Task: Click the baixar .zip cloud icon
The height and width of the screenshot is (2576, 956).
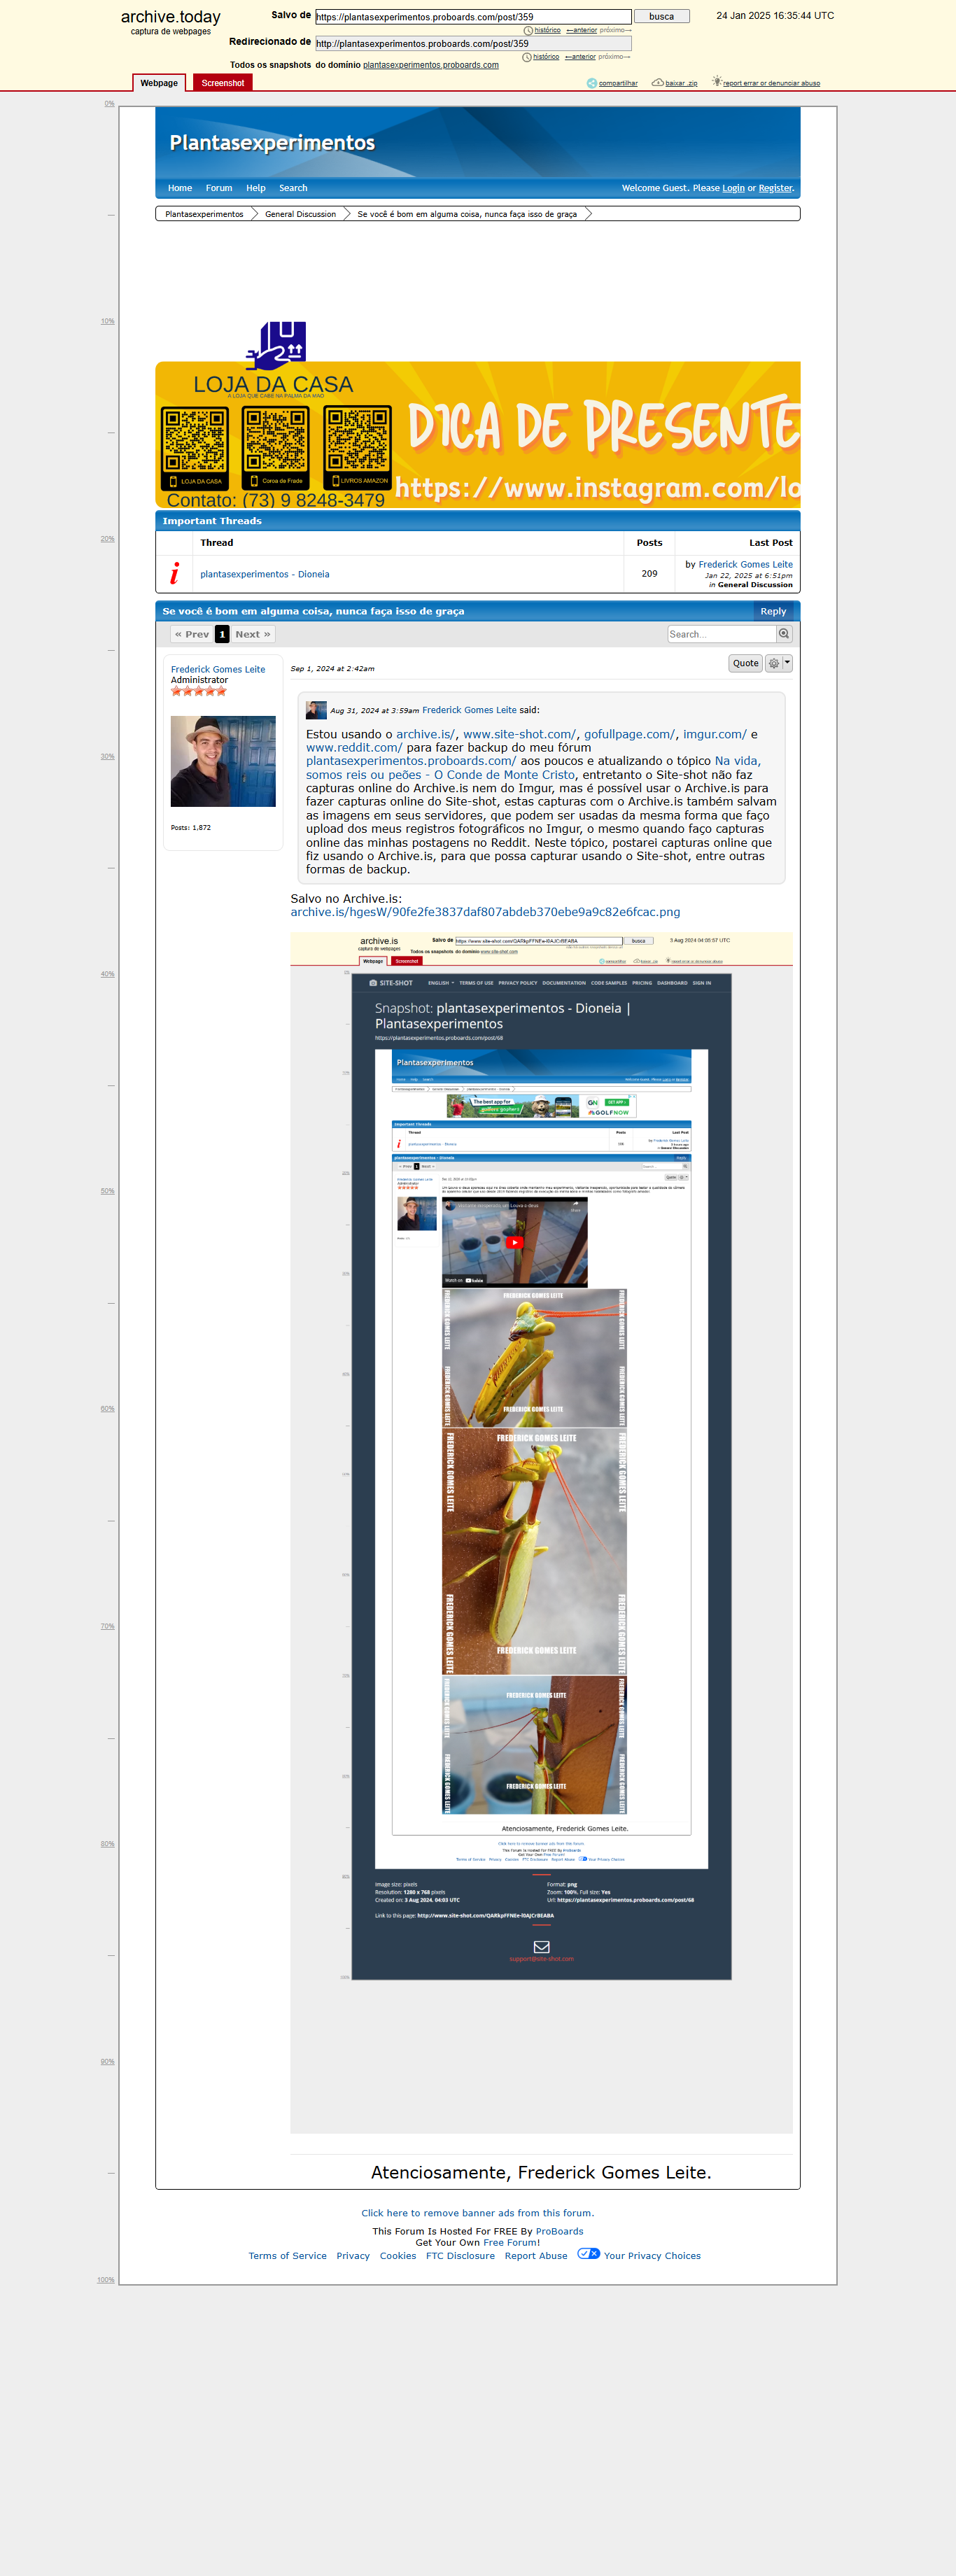Action: pyautogui.click(x=657, y=83)
